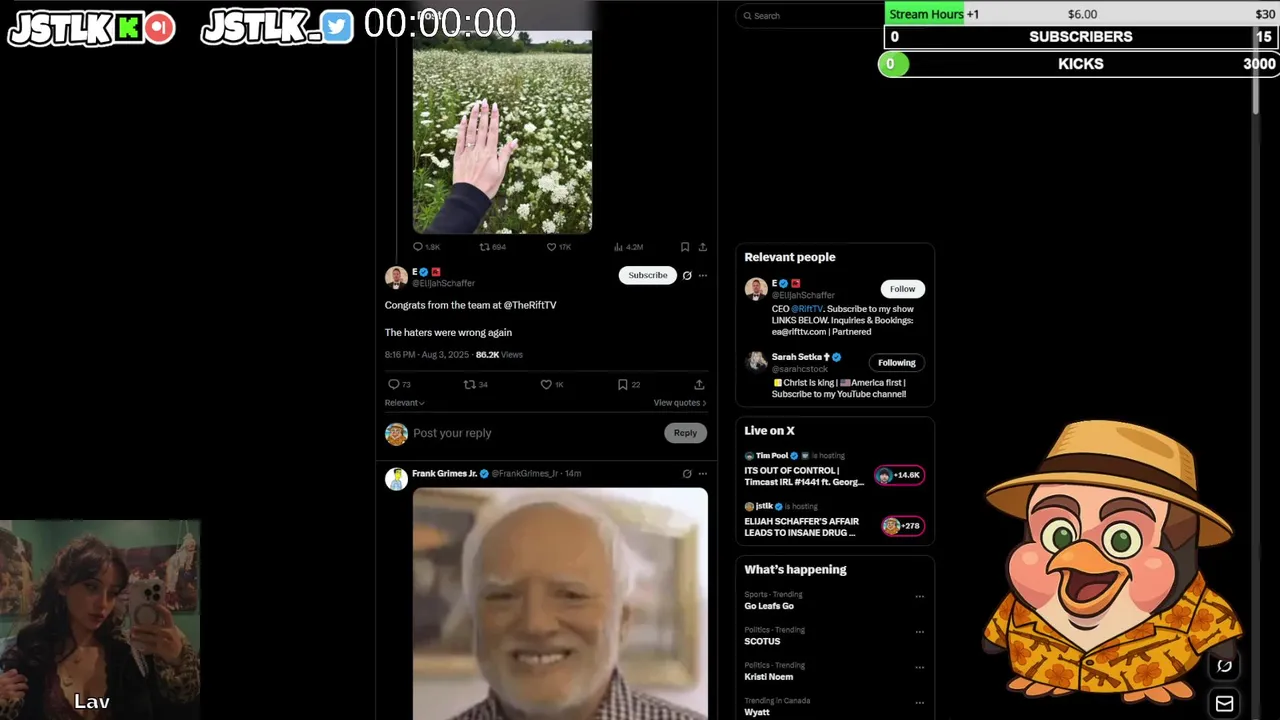Open more options on Frank Grimes Jr. post
The width and height of the screenshot is (1280, 720).
703,474
